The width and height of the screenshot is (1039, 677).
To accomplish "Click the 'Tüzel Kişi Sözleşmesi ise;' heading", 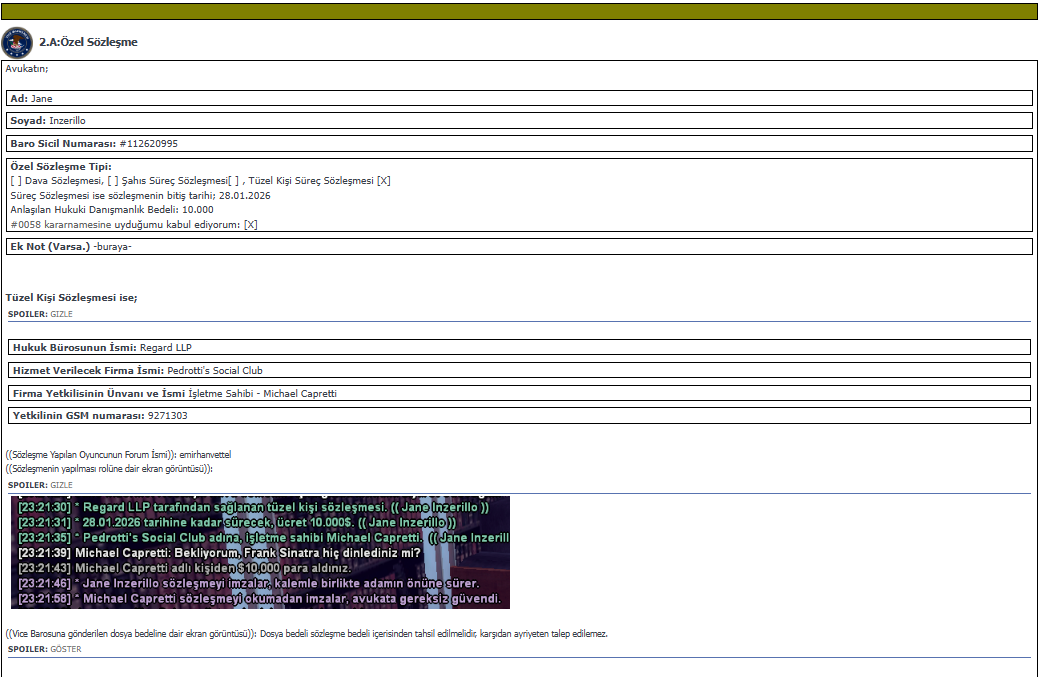I will tap(72, 297).
